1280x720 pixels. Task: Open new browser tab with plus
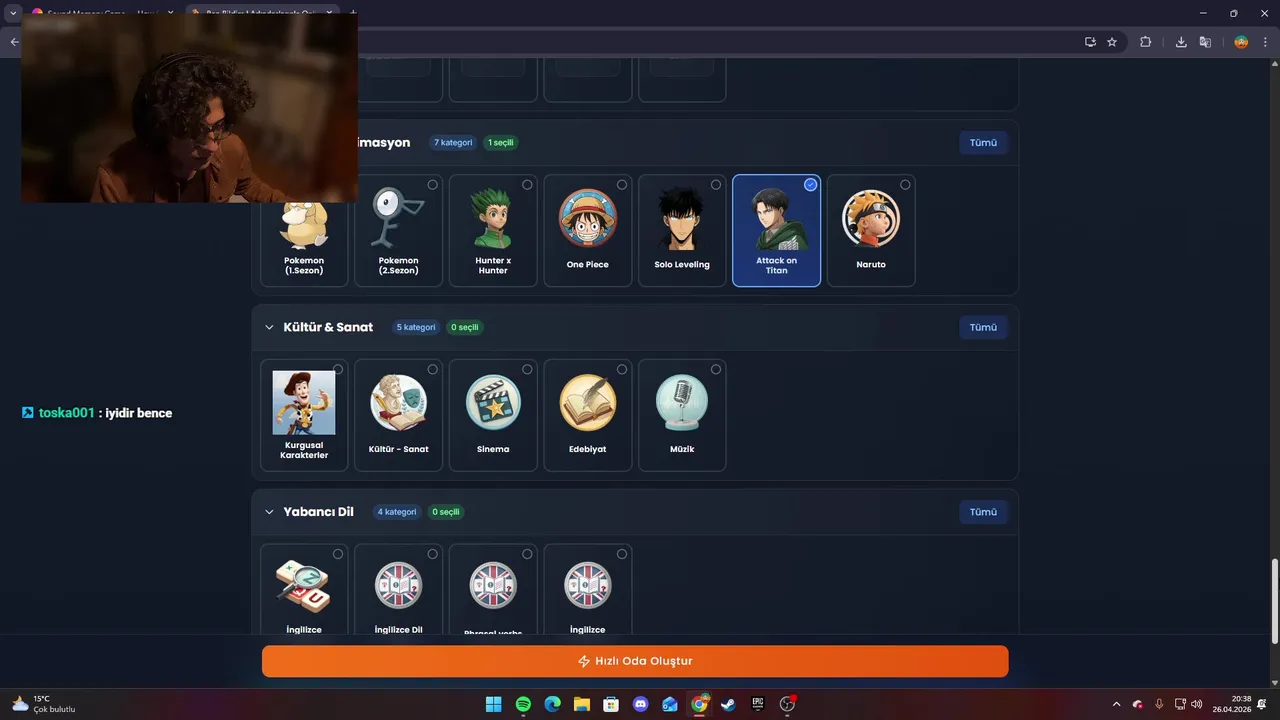click(x=352, y=13)
